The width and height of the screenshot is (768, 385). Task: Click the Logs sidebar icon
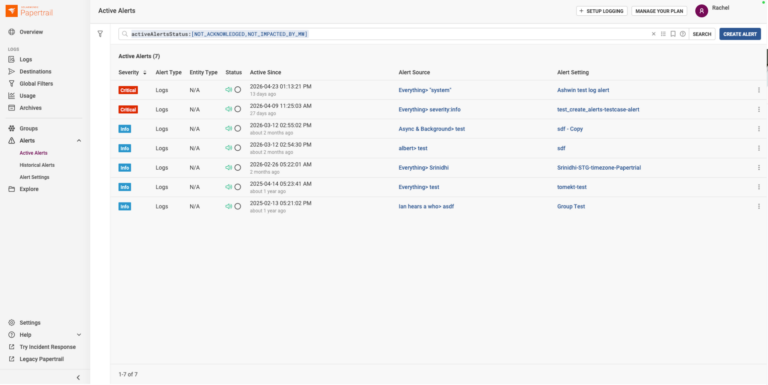(11, 59)
